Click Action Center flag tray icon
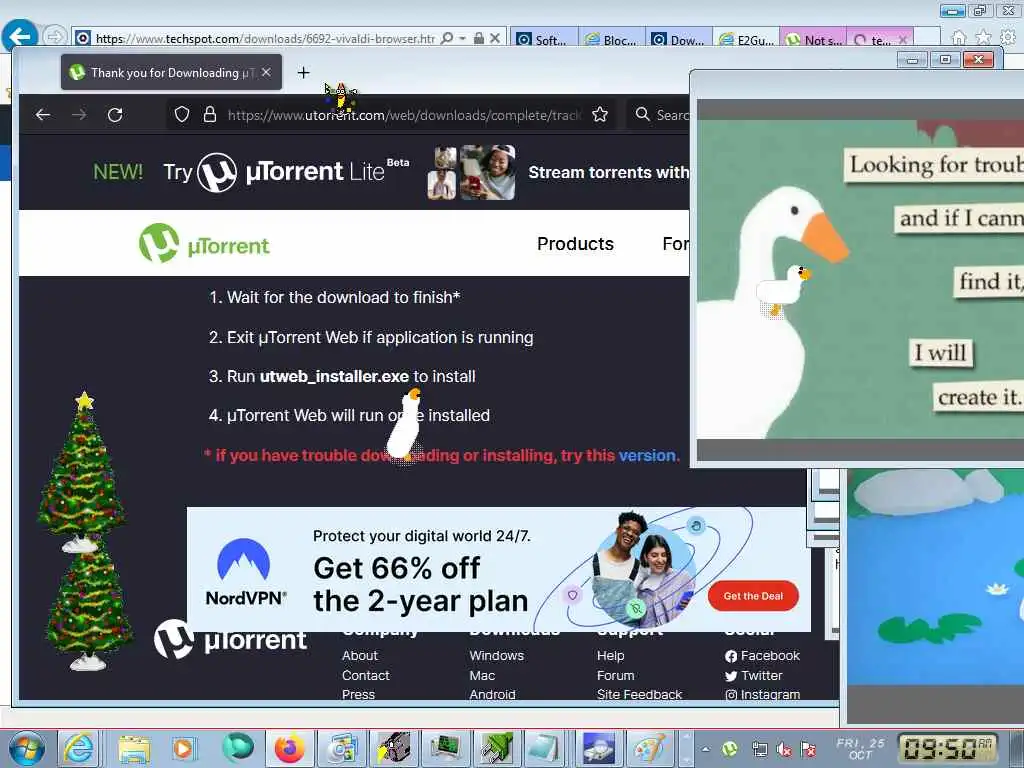The width and height of the screenshot is (1024, 768). (808, 750)
